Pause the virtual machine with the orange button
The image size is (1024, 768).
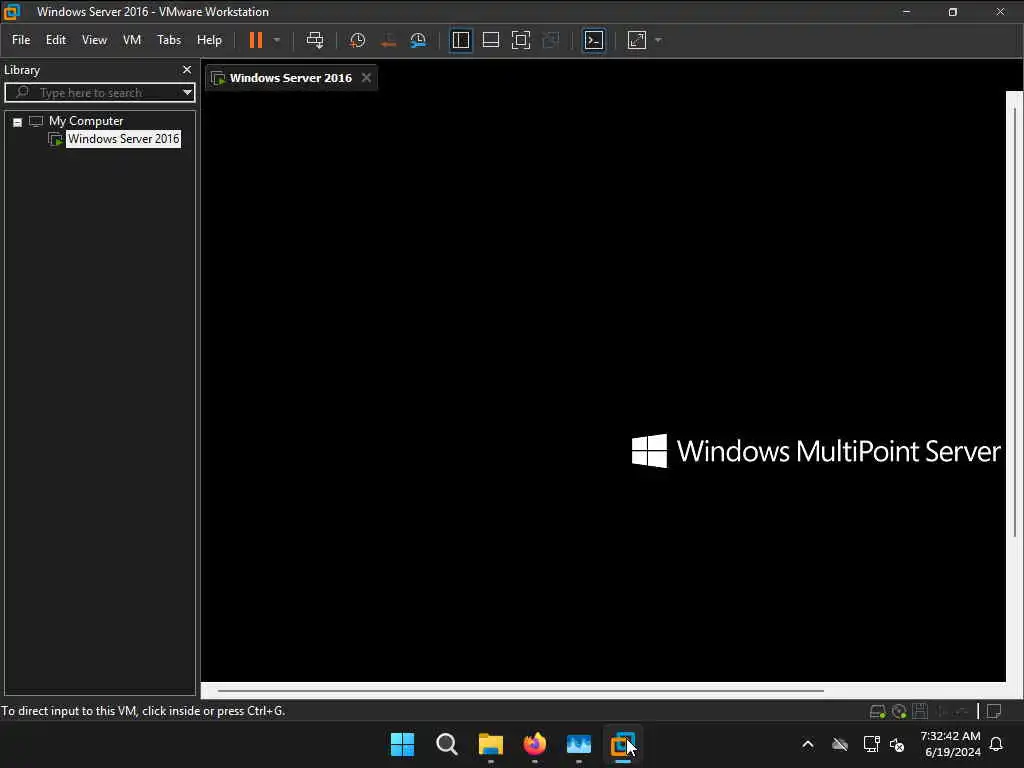tap(255, 40)
